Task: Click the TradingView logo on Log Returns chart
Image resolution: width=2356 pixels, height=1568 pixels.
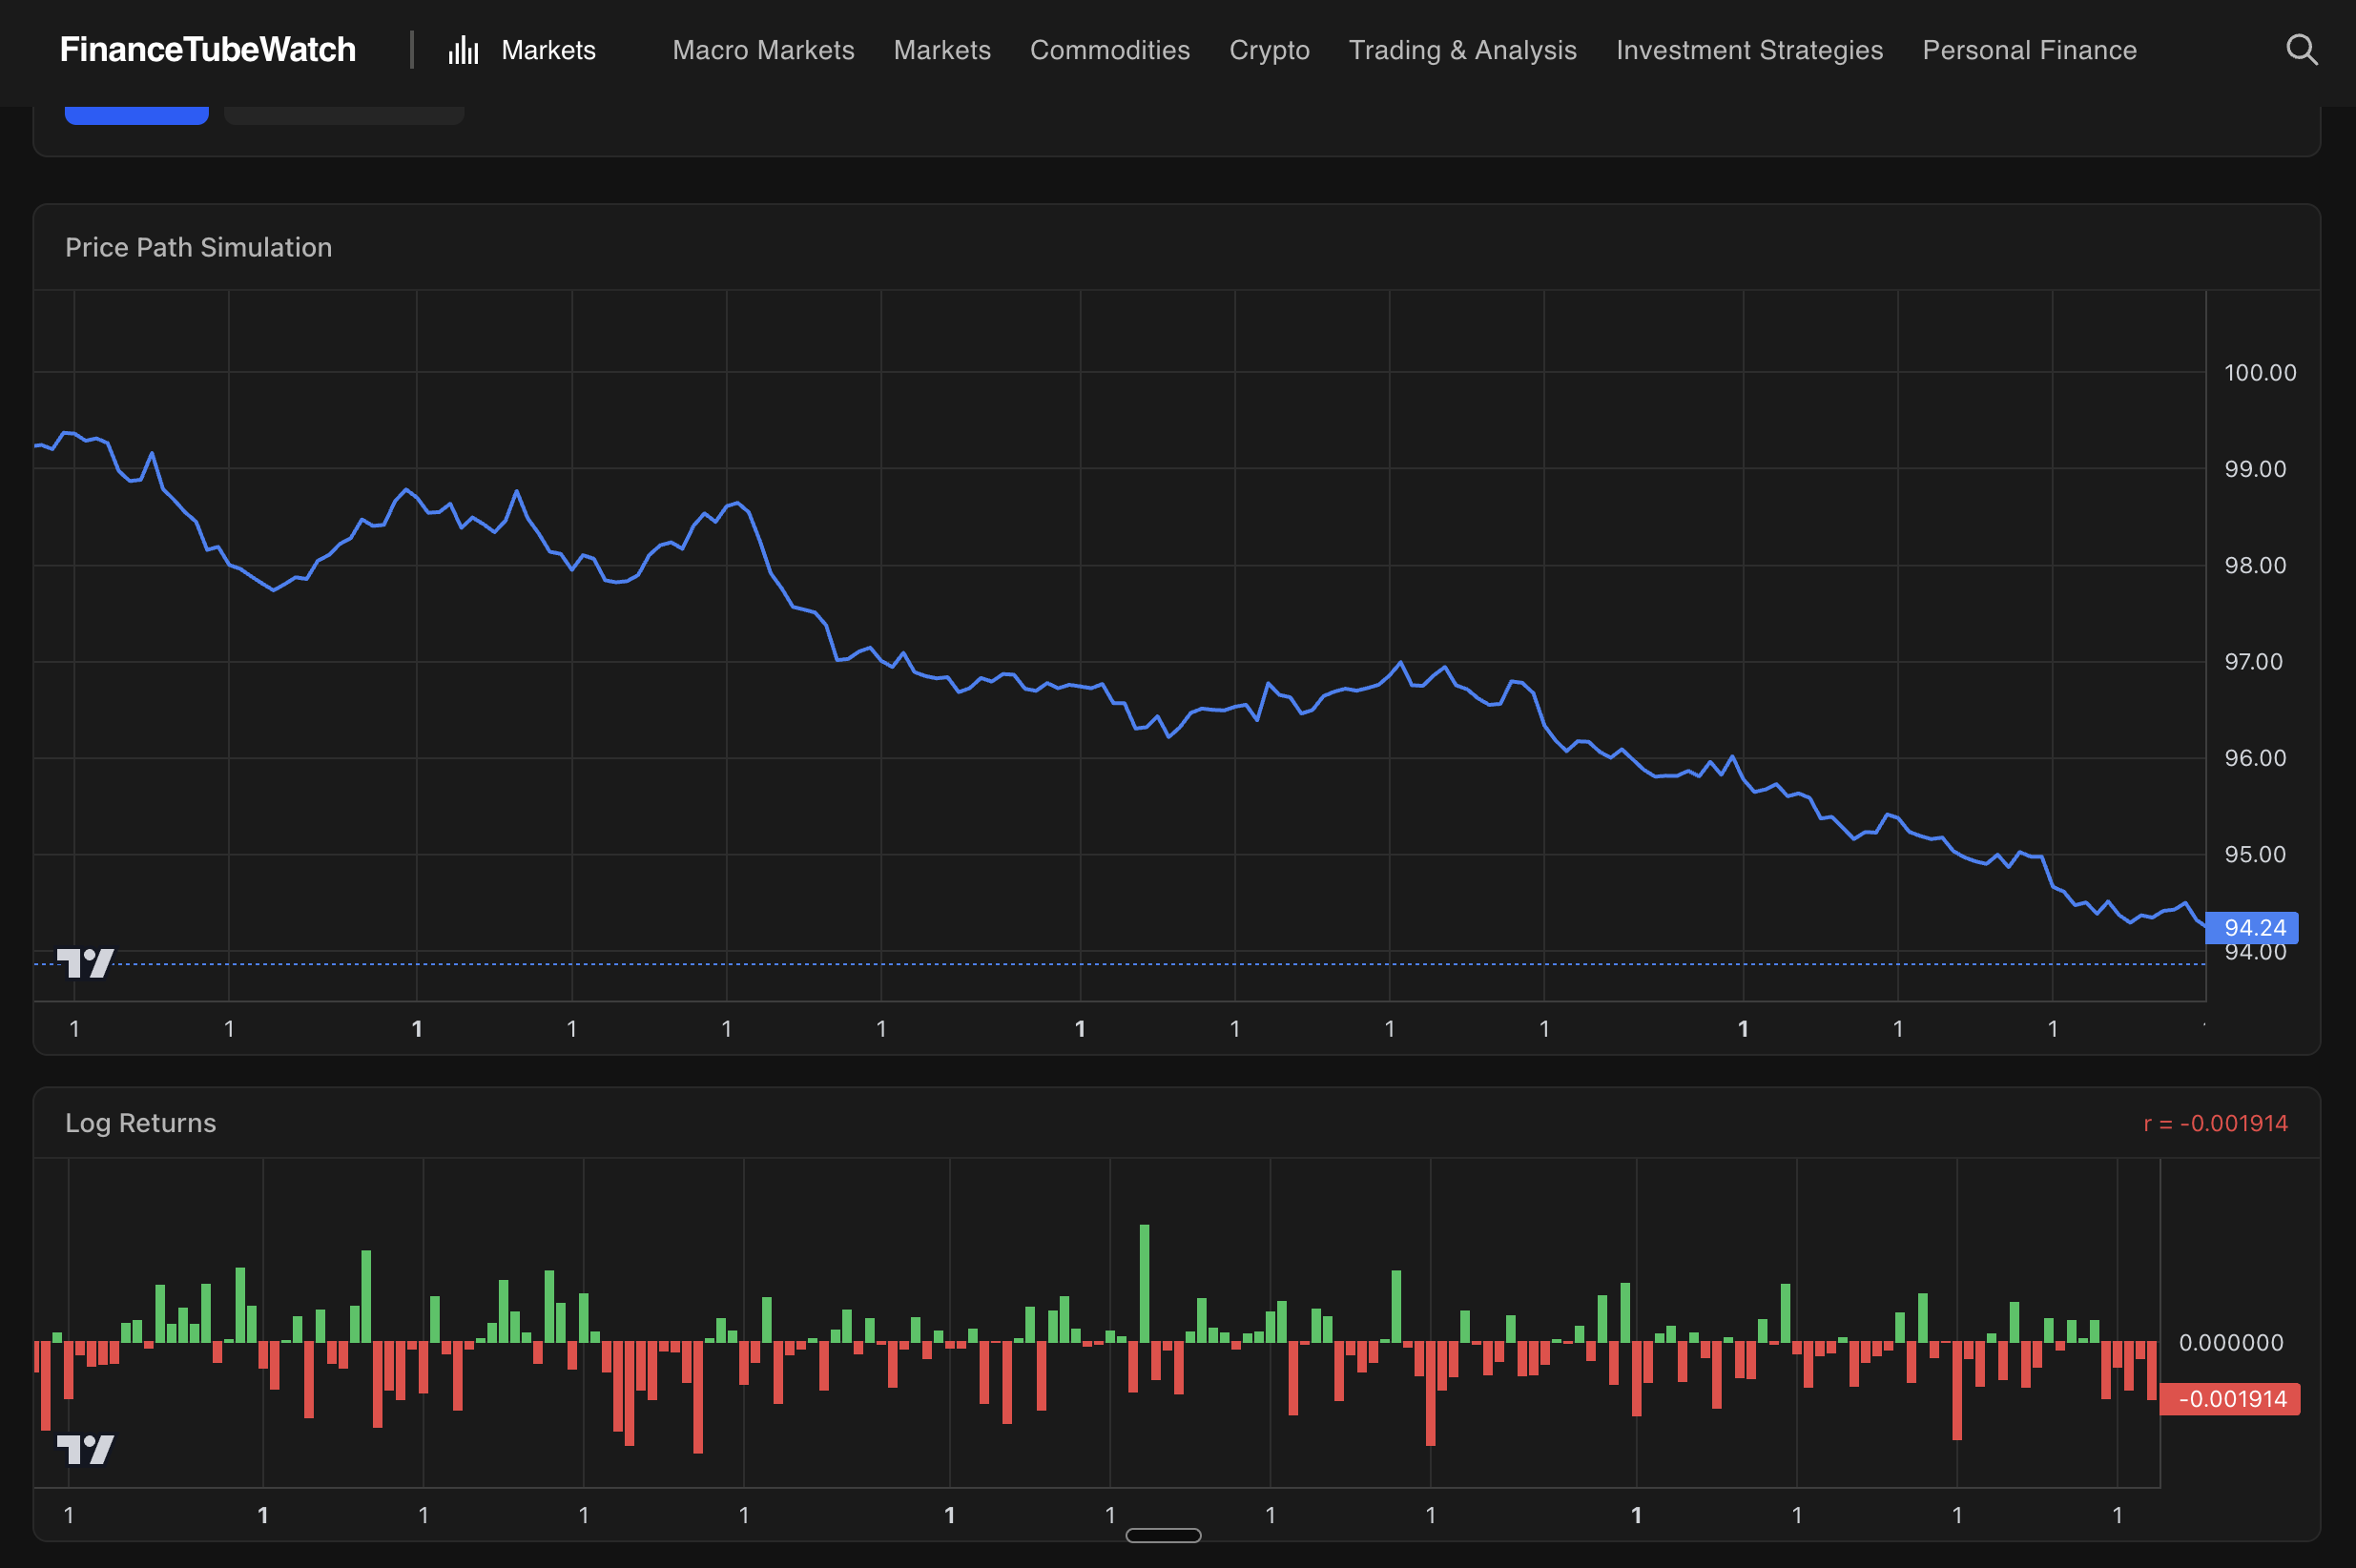Action: coord(87,1448)
